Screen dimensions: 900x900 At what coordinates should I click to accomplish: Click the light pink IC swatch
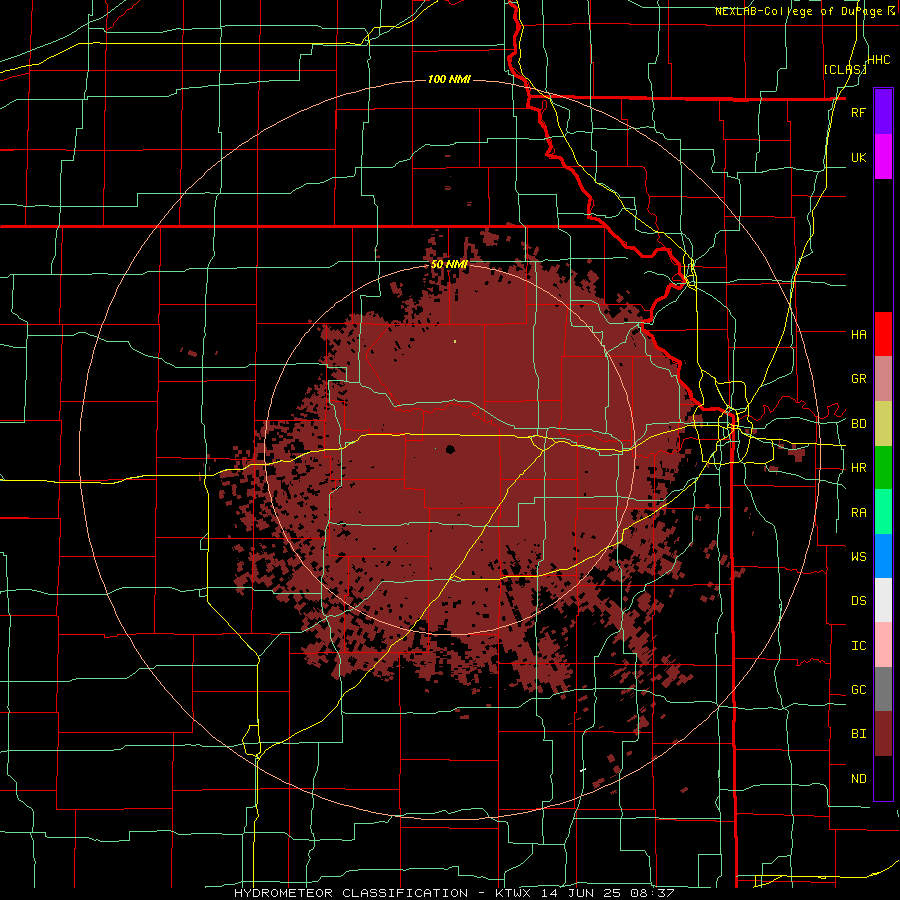tap(883, 645)
